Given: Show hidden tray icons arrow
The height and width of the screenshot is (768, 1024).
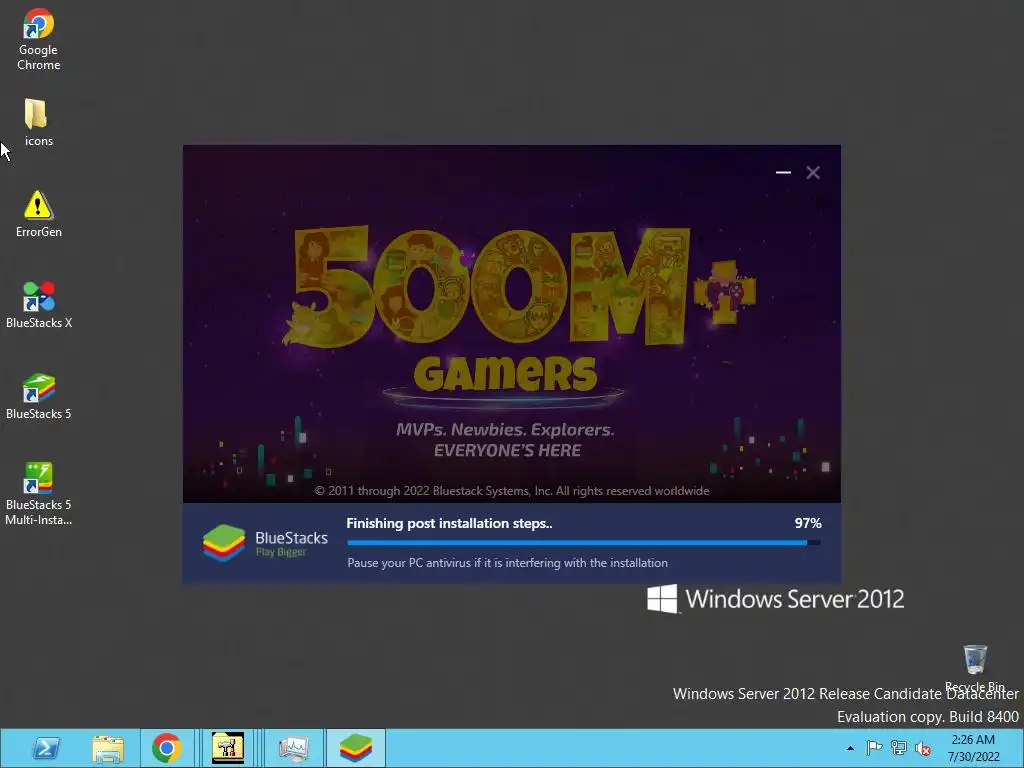Looking at the screenshot, I should (x=850, y=748).
